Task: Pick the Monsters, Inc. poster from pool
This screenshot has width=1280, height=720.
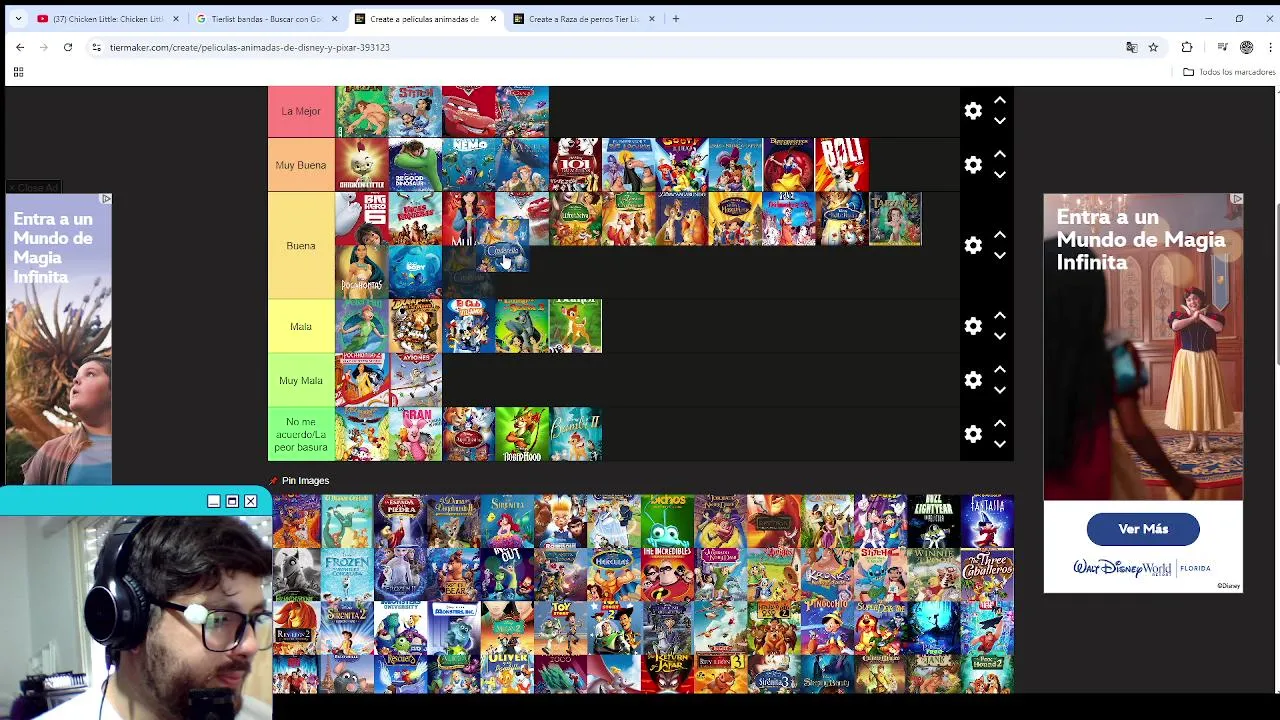Action: [454, 628]
